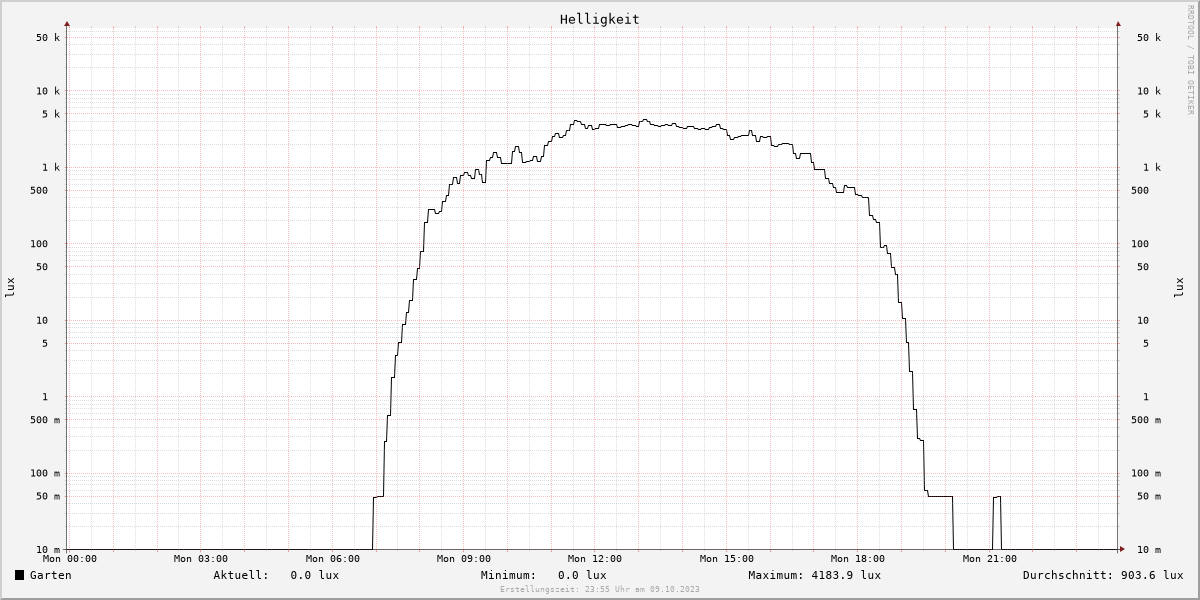Screen dimensions: 1200x600
Task: Click the Helligkeit chart title
Action: [599, 19]
